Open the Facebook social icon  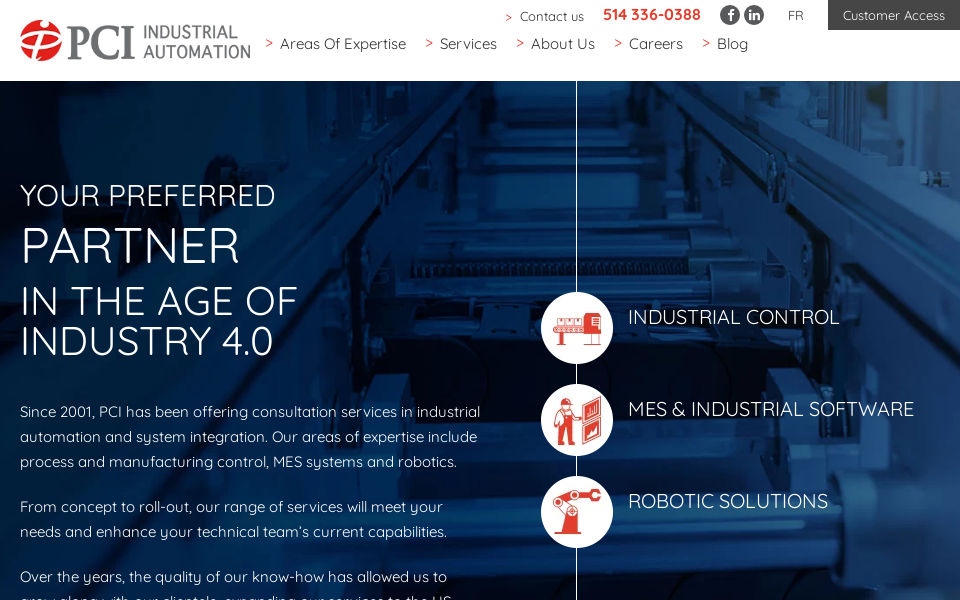730,15
